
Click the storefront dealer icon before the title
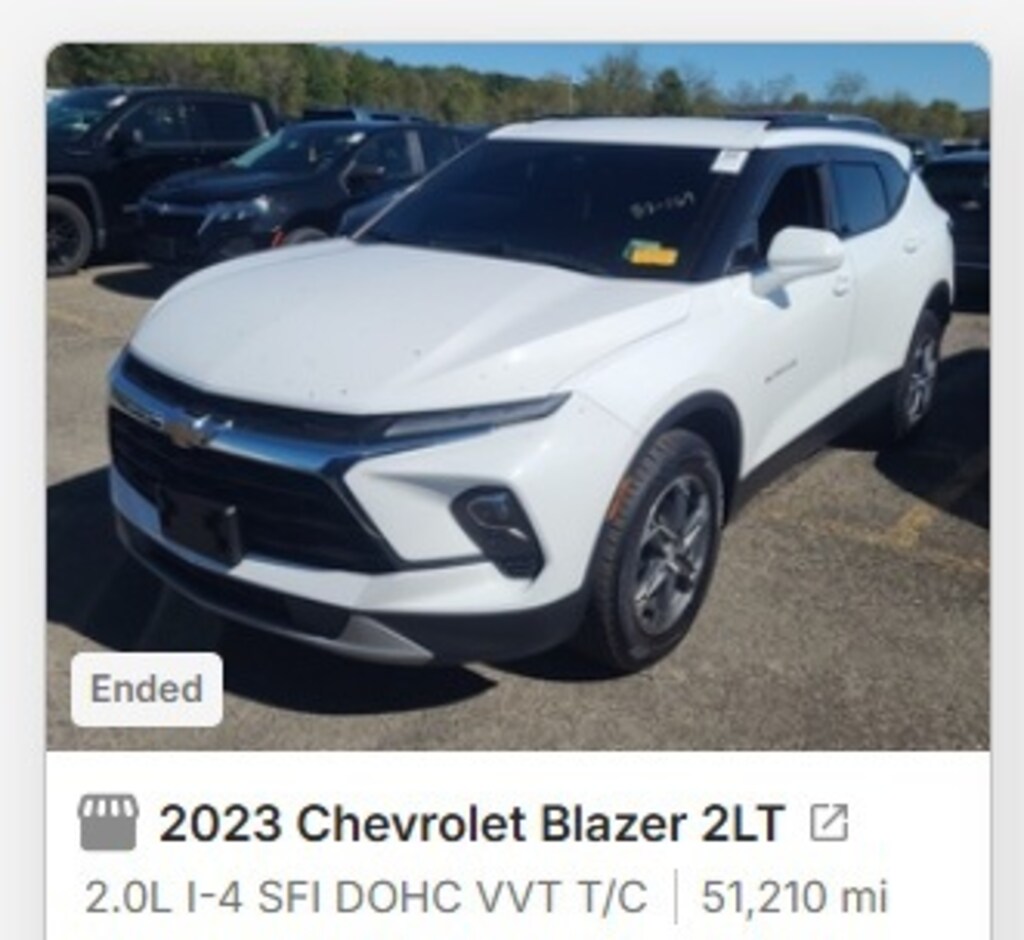[x=108, y=822]
